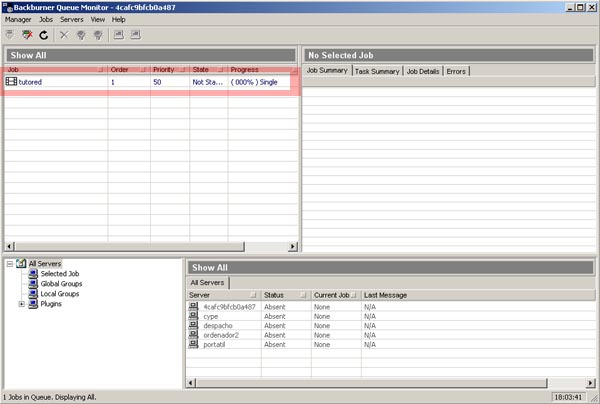Image resolution: width=600 pixels, height=404 pixels.
Task: Click the Remove server toolbar icon
Action: (135, 35)
